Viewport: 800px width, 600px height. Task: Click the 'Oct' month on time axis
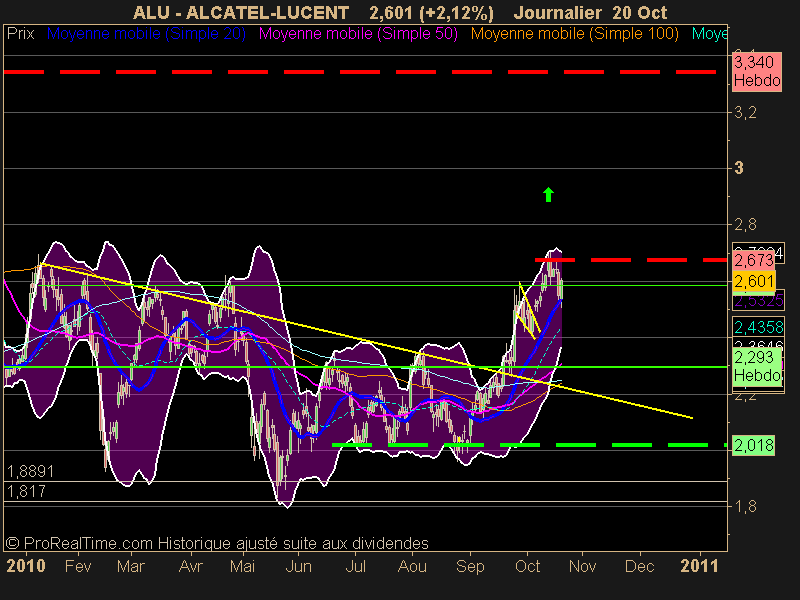tap(528, 566)
